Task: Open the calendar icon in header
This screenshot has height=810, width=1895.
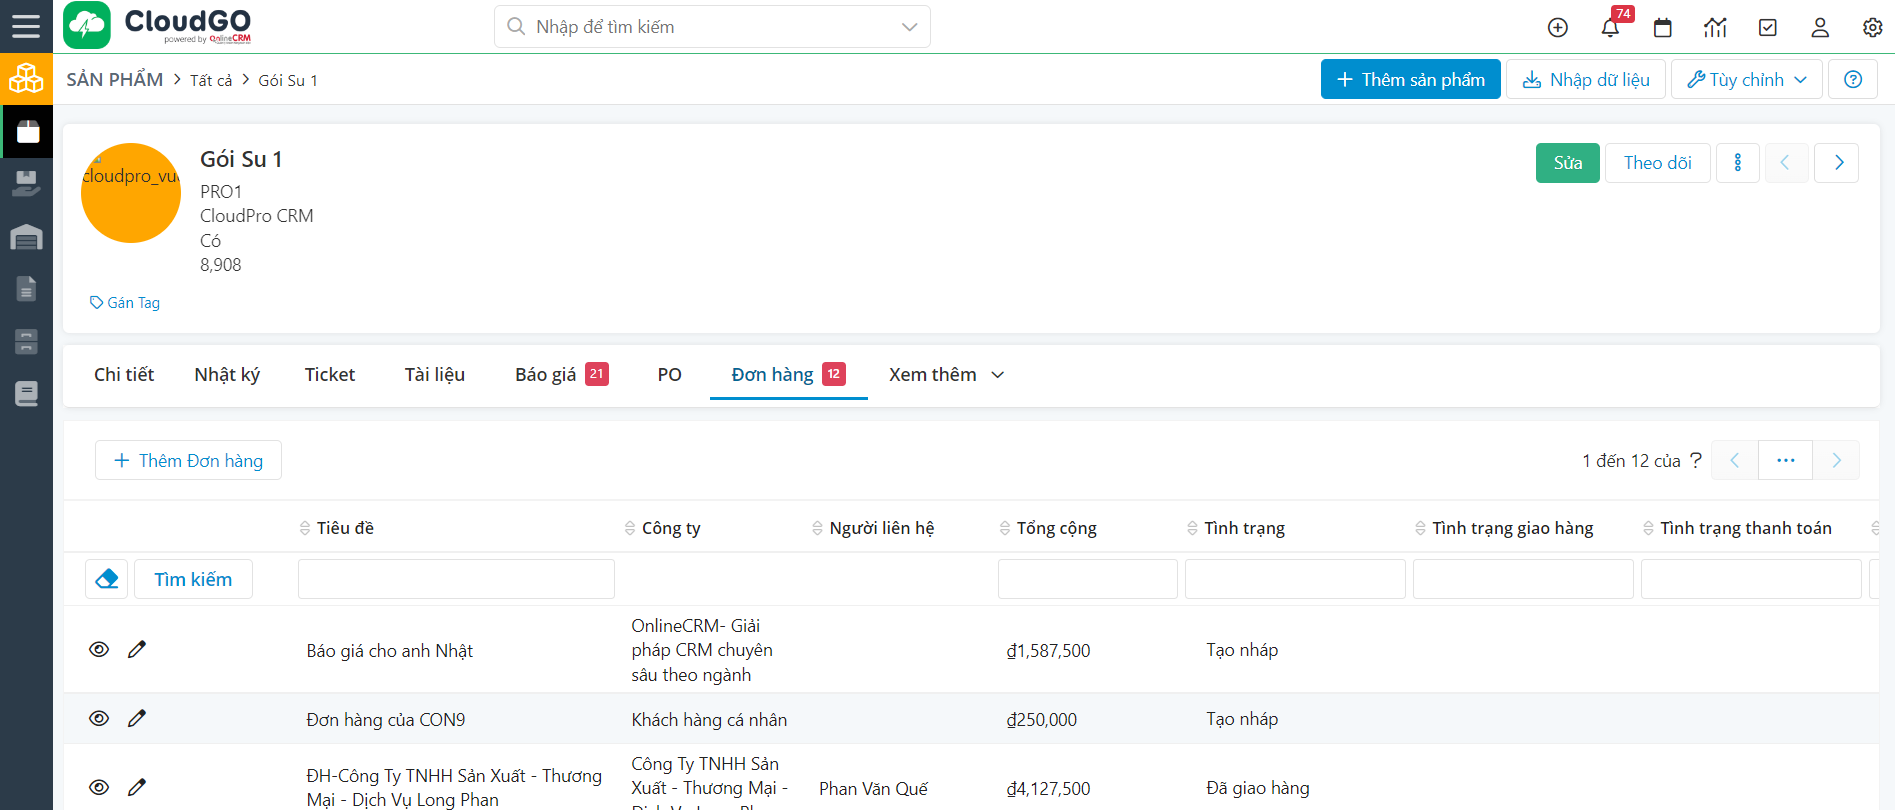Action: point(1663,28)
